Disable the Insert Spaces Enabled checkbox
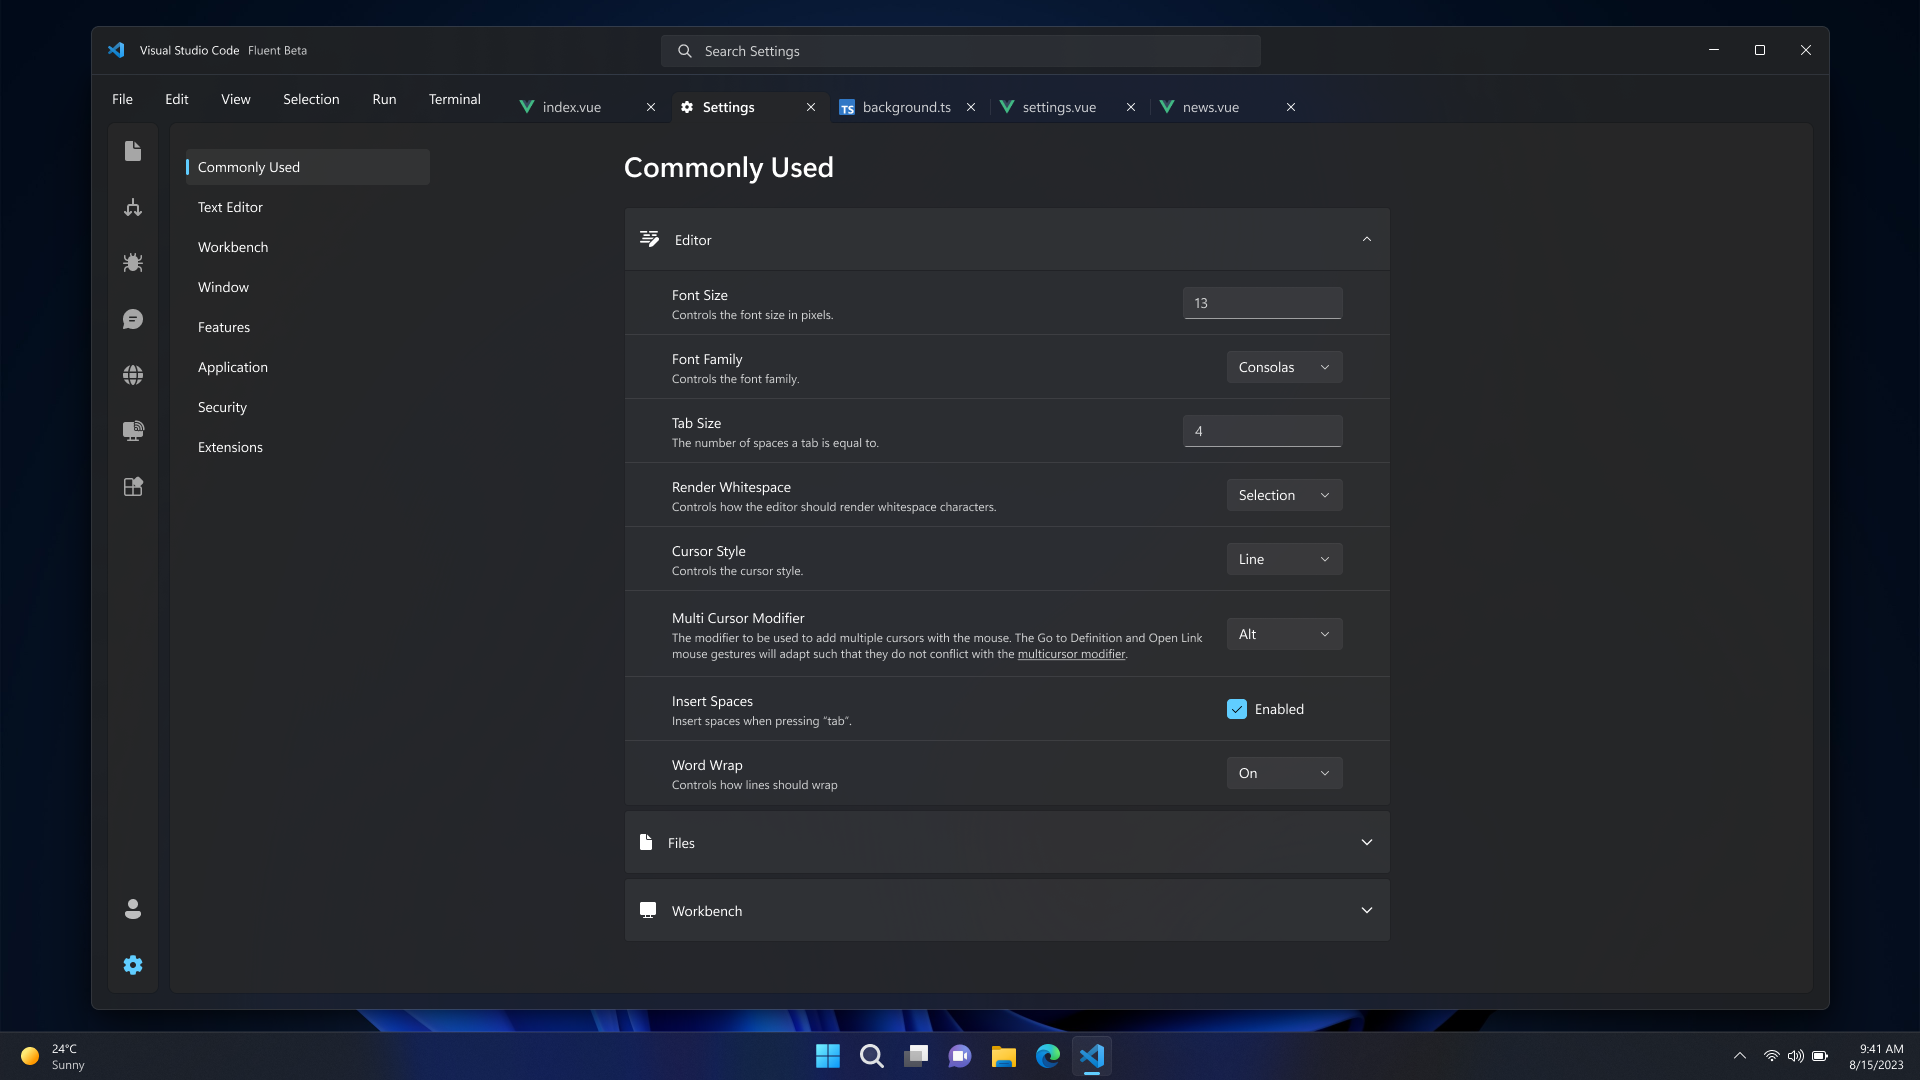 1237,709
